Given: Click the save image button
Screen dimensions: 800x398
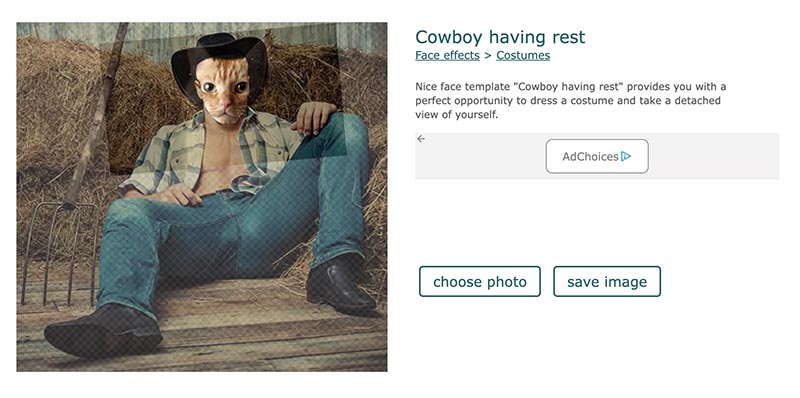Looking at the screenshot, I should coord(607,281).
